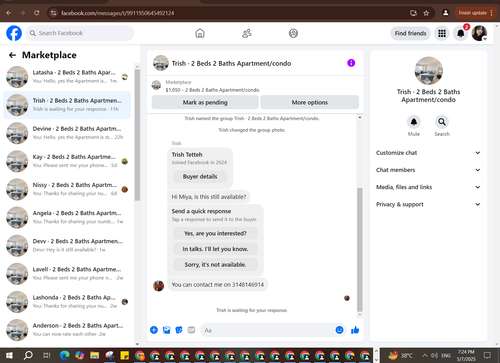Click the chat messages scrollbar
This screenshot has width=500, height=363.
tap(360, 250)
